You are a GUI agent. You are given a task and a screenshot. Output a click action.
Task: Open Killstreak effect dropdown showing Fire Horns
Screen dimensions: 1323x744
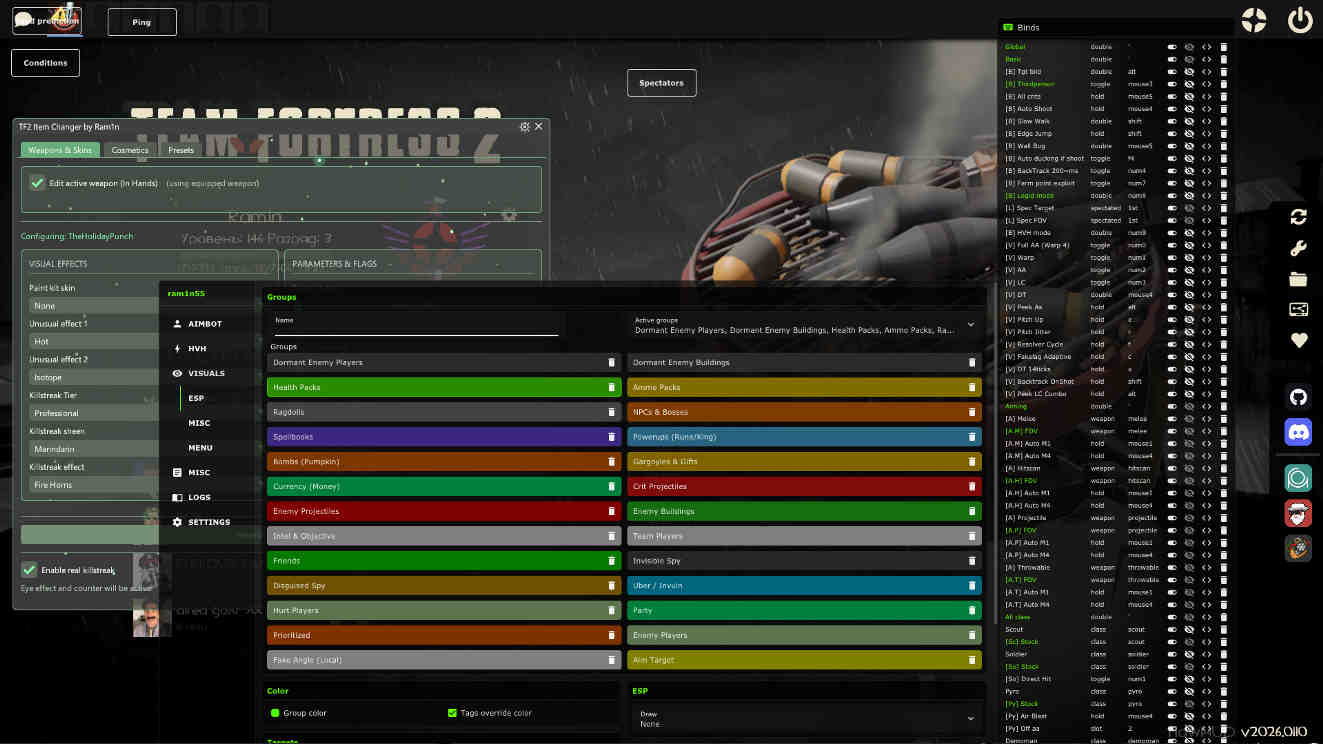(x=93, y=485)
